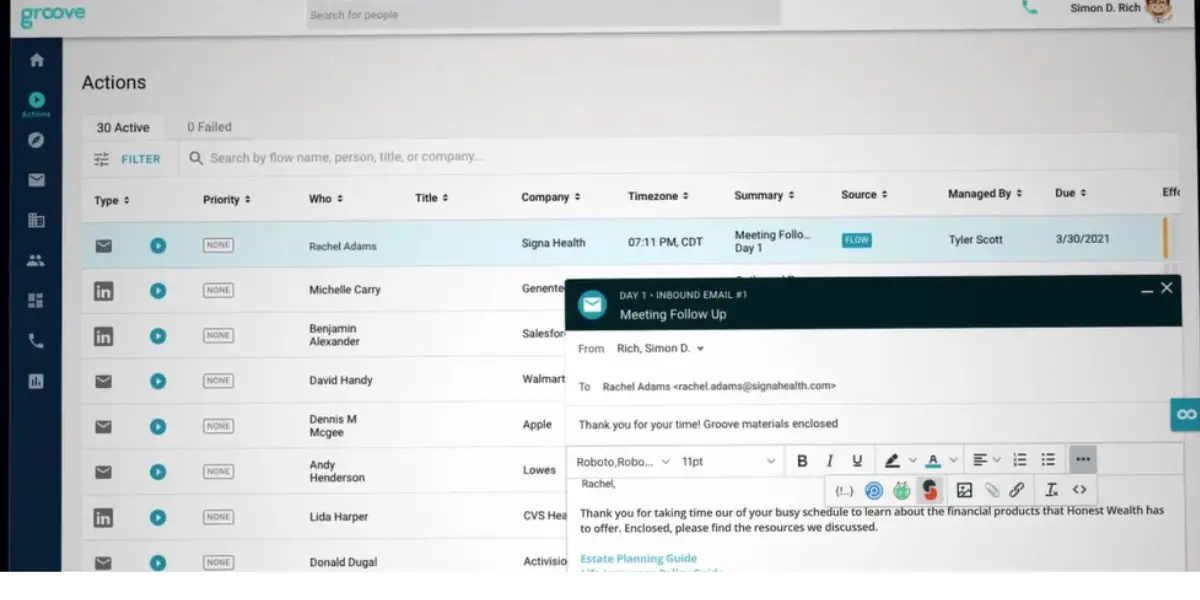Open the phone icon in the sidebar
Image resolution: width=1200 pixels, height=600 pixels.
pyautogui.click(x=37, y=341)
